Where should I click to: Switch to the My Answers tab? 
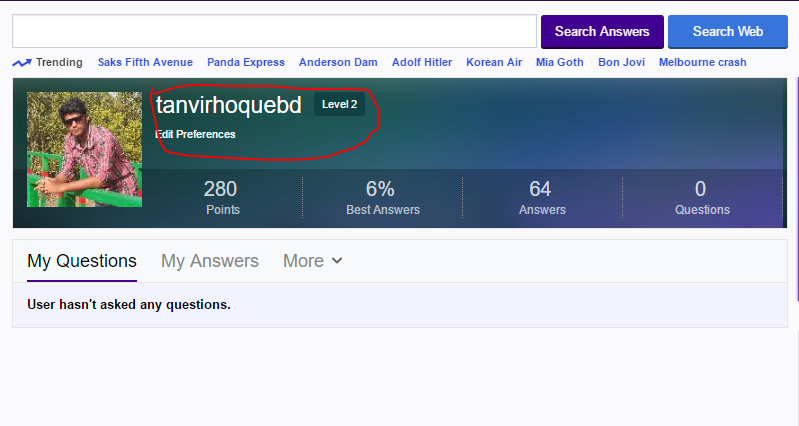click(x=210, y=261)
